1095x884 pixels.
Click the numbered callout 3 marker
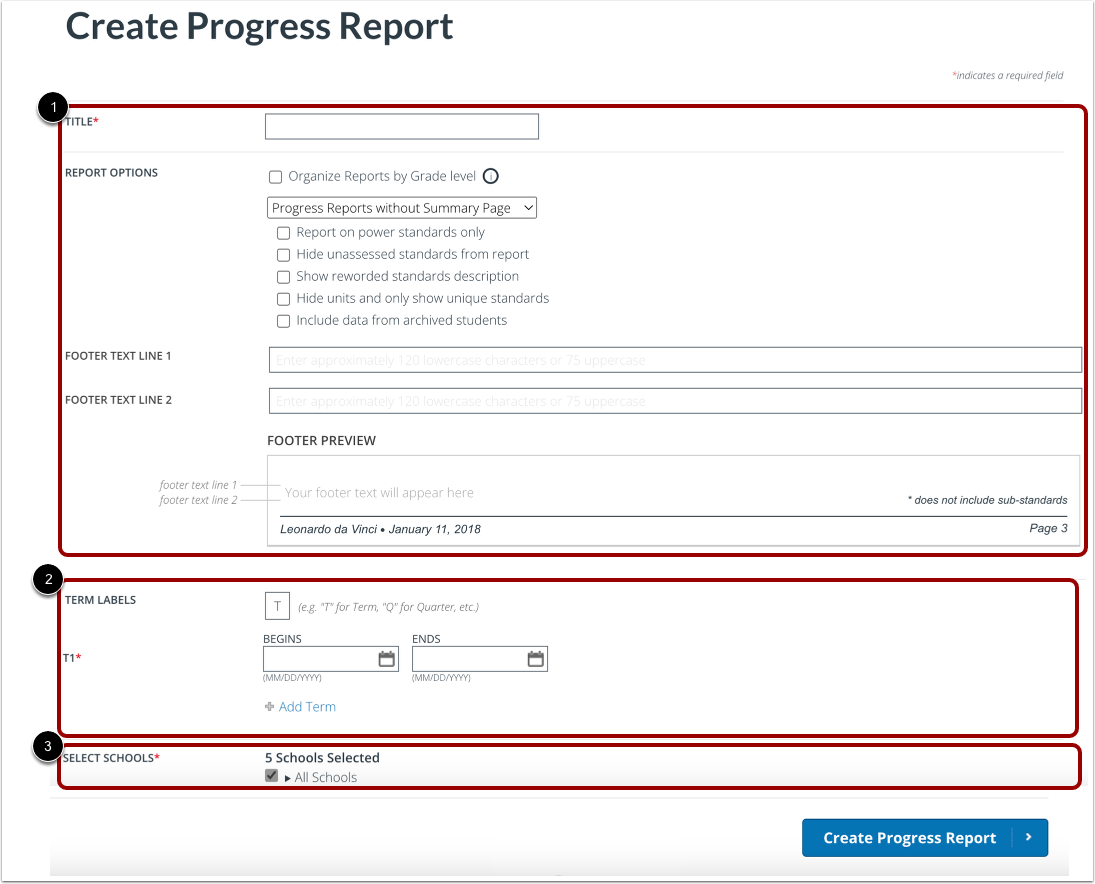48,748
